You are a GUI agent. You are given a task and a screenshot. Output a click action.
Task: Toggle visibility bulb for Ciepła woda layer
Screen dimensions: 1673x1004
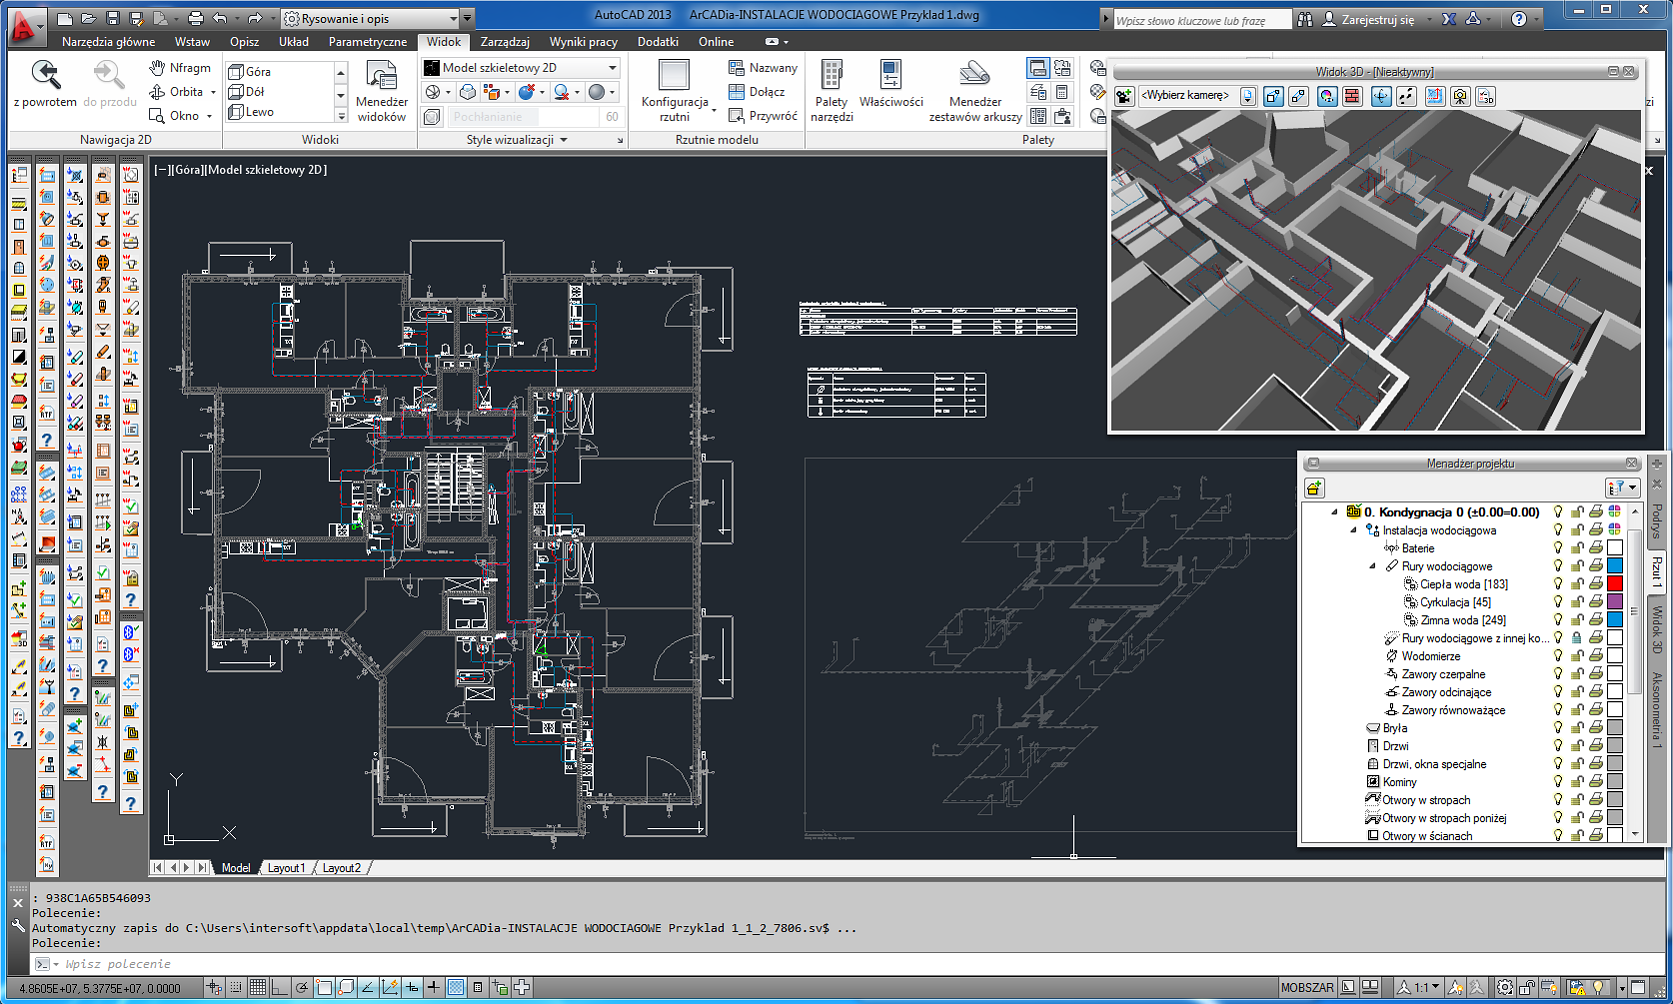tap(1558, 584)
